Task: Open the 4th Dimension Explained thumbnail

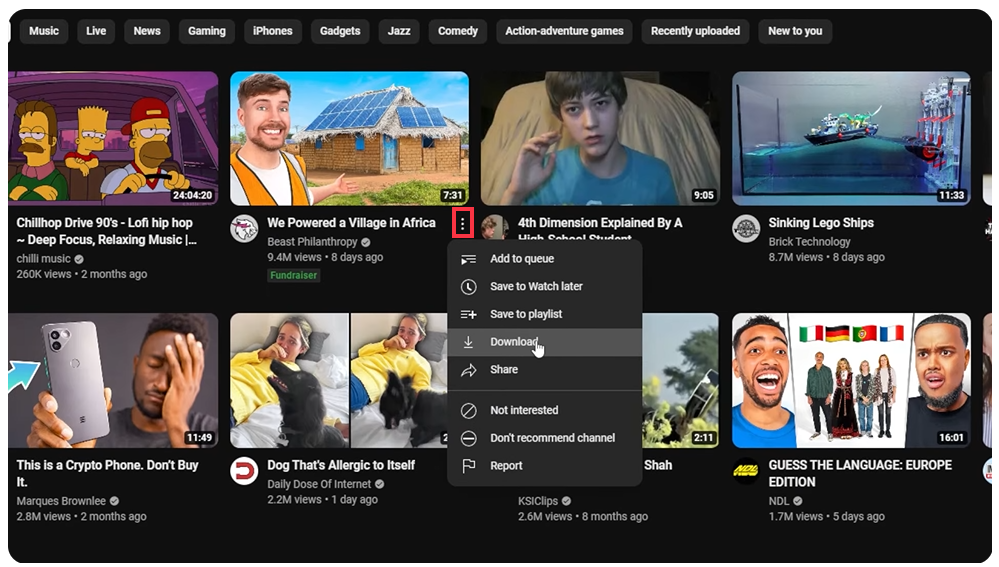Action: (600, 138)
